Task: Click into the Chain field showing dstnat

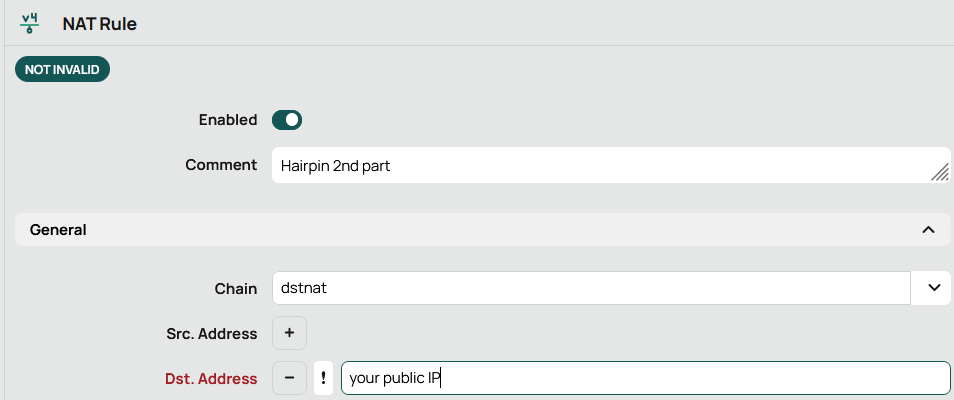Action: [x=590, y=288]
